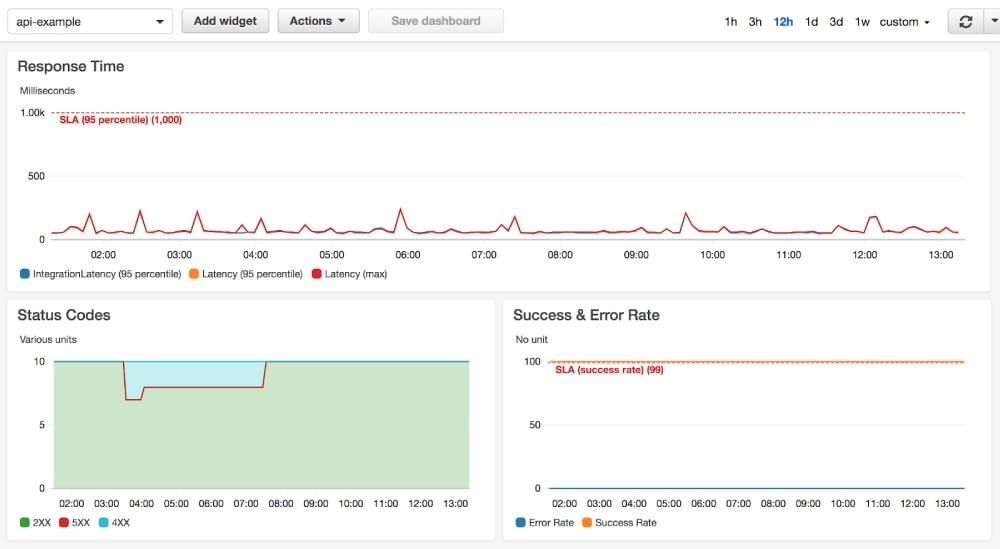Viewport: 1000px width, 549px height.
Task: Select the 3d time range
Action: pos(836,22)
